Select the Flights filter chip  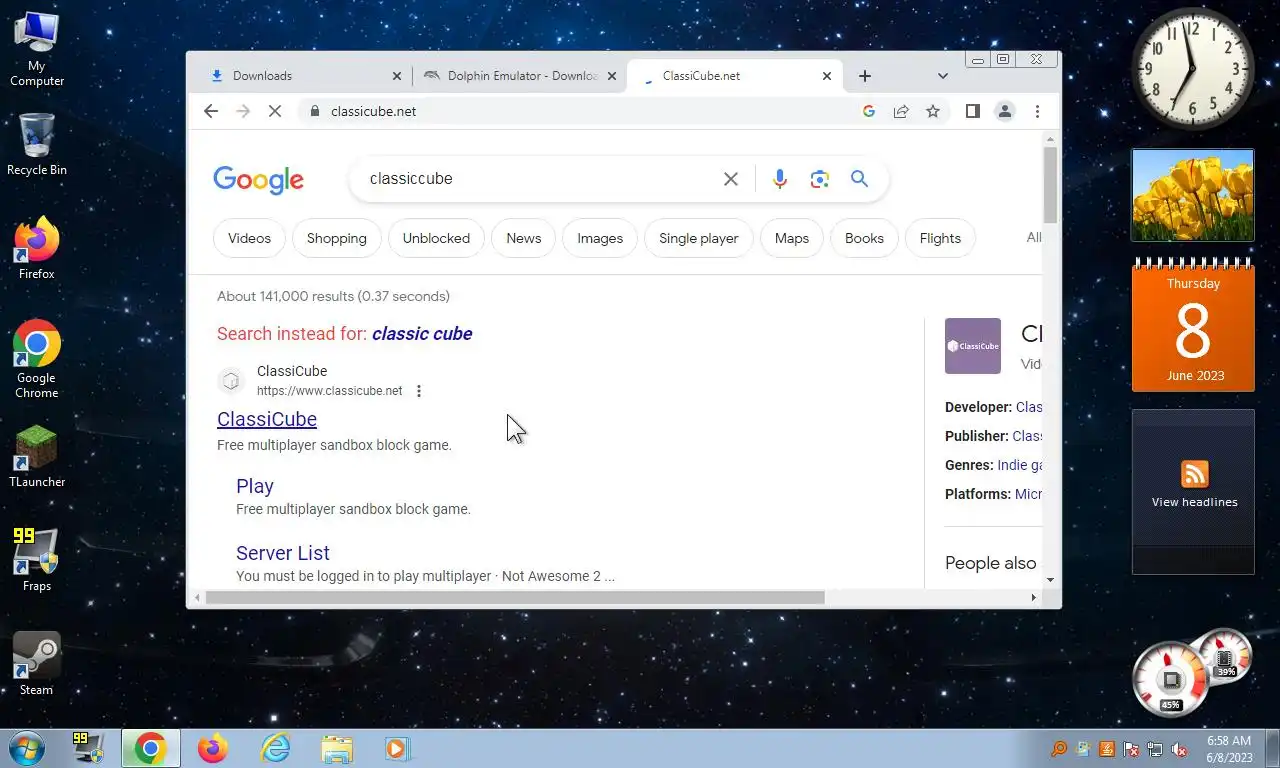[x=940, y=238]
